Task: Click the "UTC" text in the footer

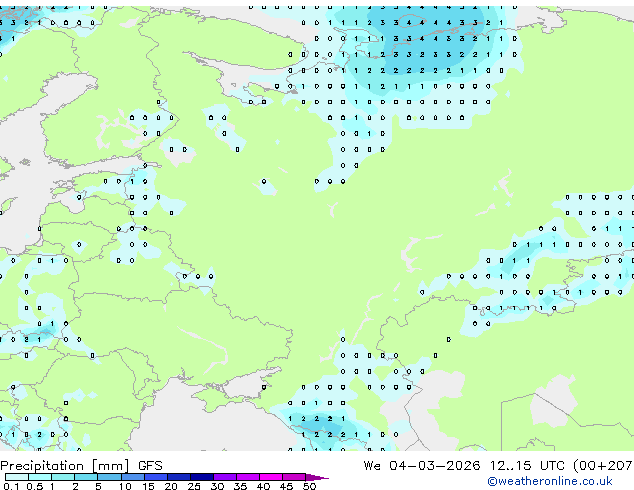Action: 552,466
